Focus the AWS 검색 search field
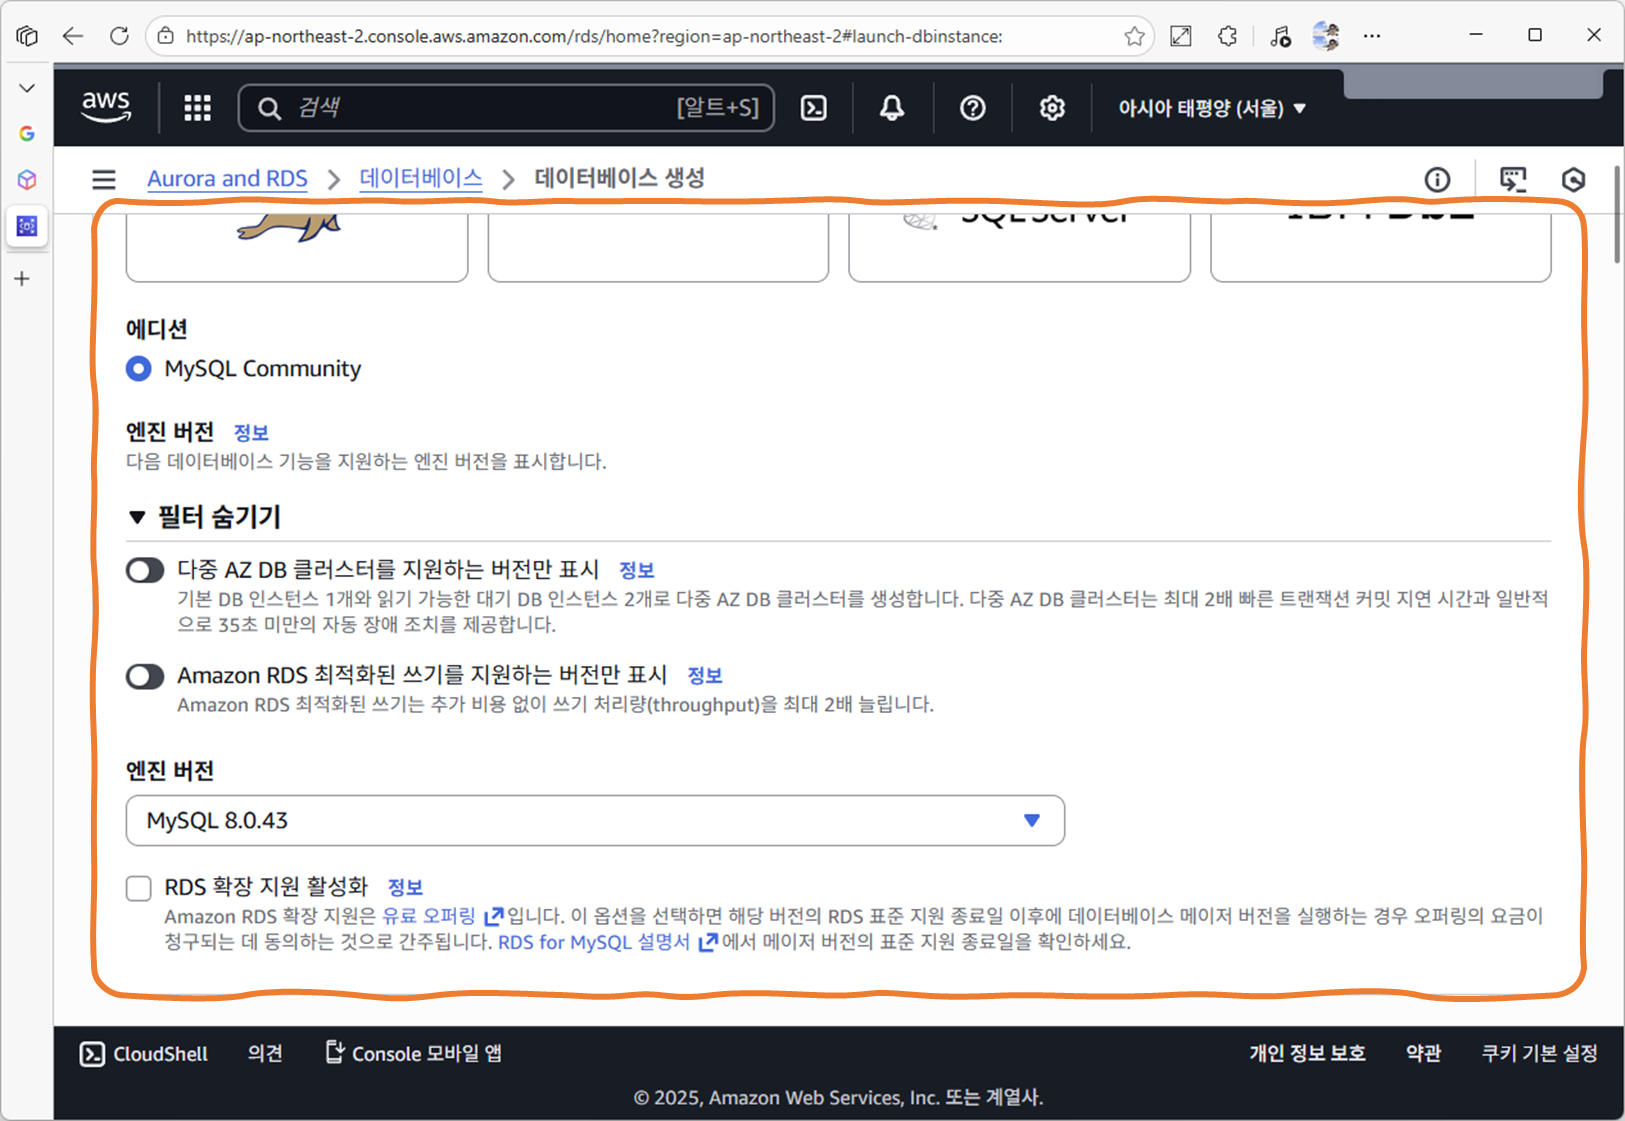1625x1121 pixels. click(506, 108)
